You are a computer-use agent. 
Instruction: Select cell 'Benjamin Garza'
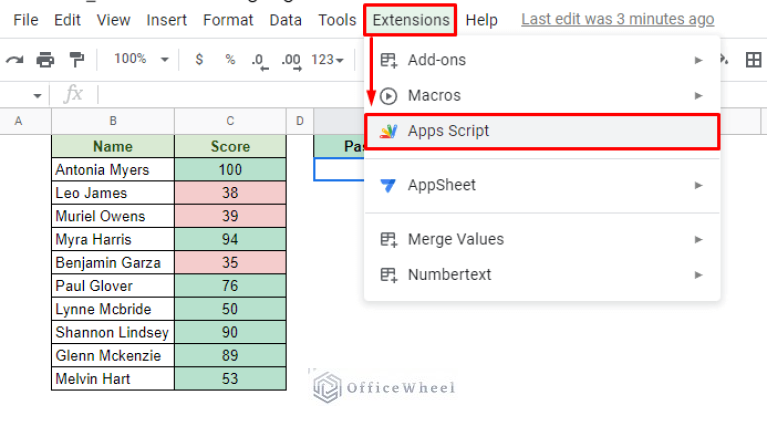coord(113,263)
